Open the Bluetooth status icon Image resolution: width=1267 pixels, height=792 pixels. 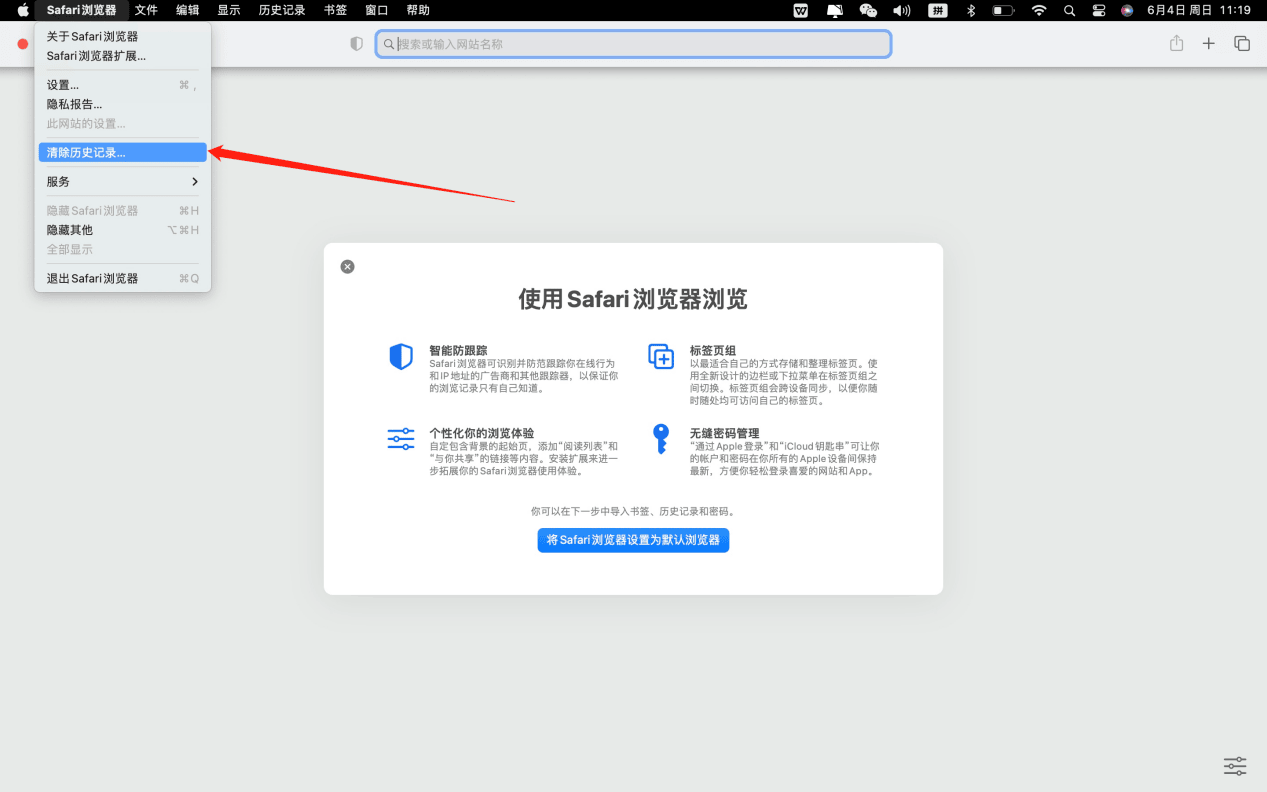(x=970, y=10)
